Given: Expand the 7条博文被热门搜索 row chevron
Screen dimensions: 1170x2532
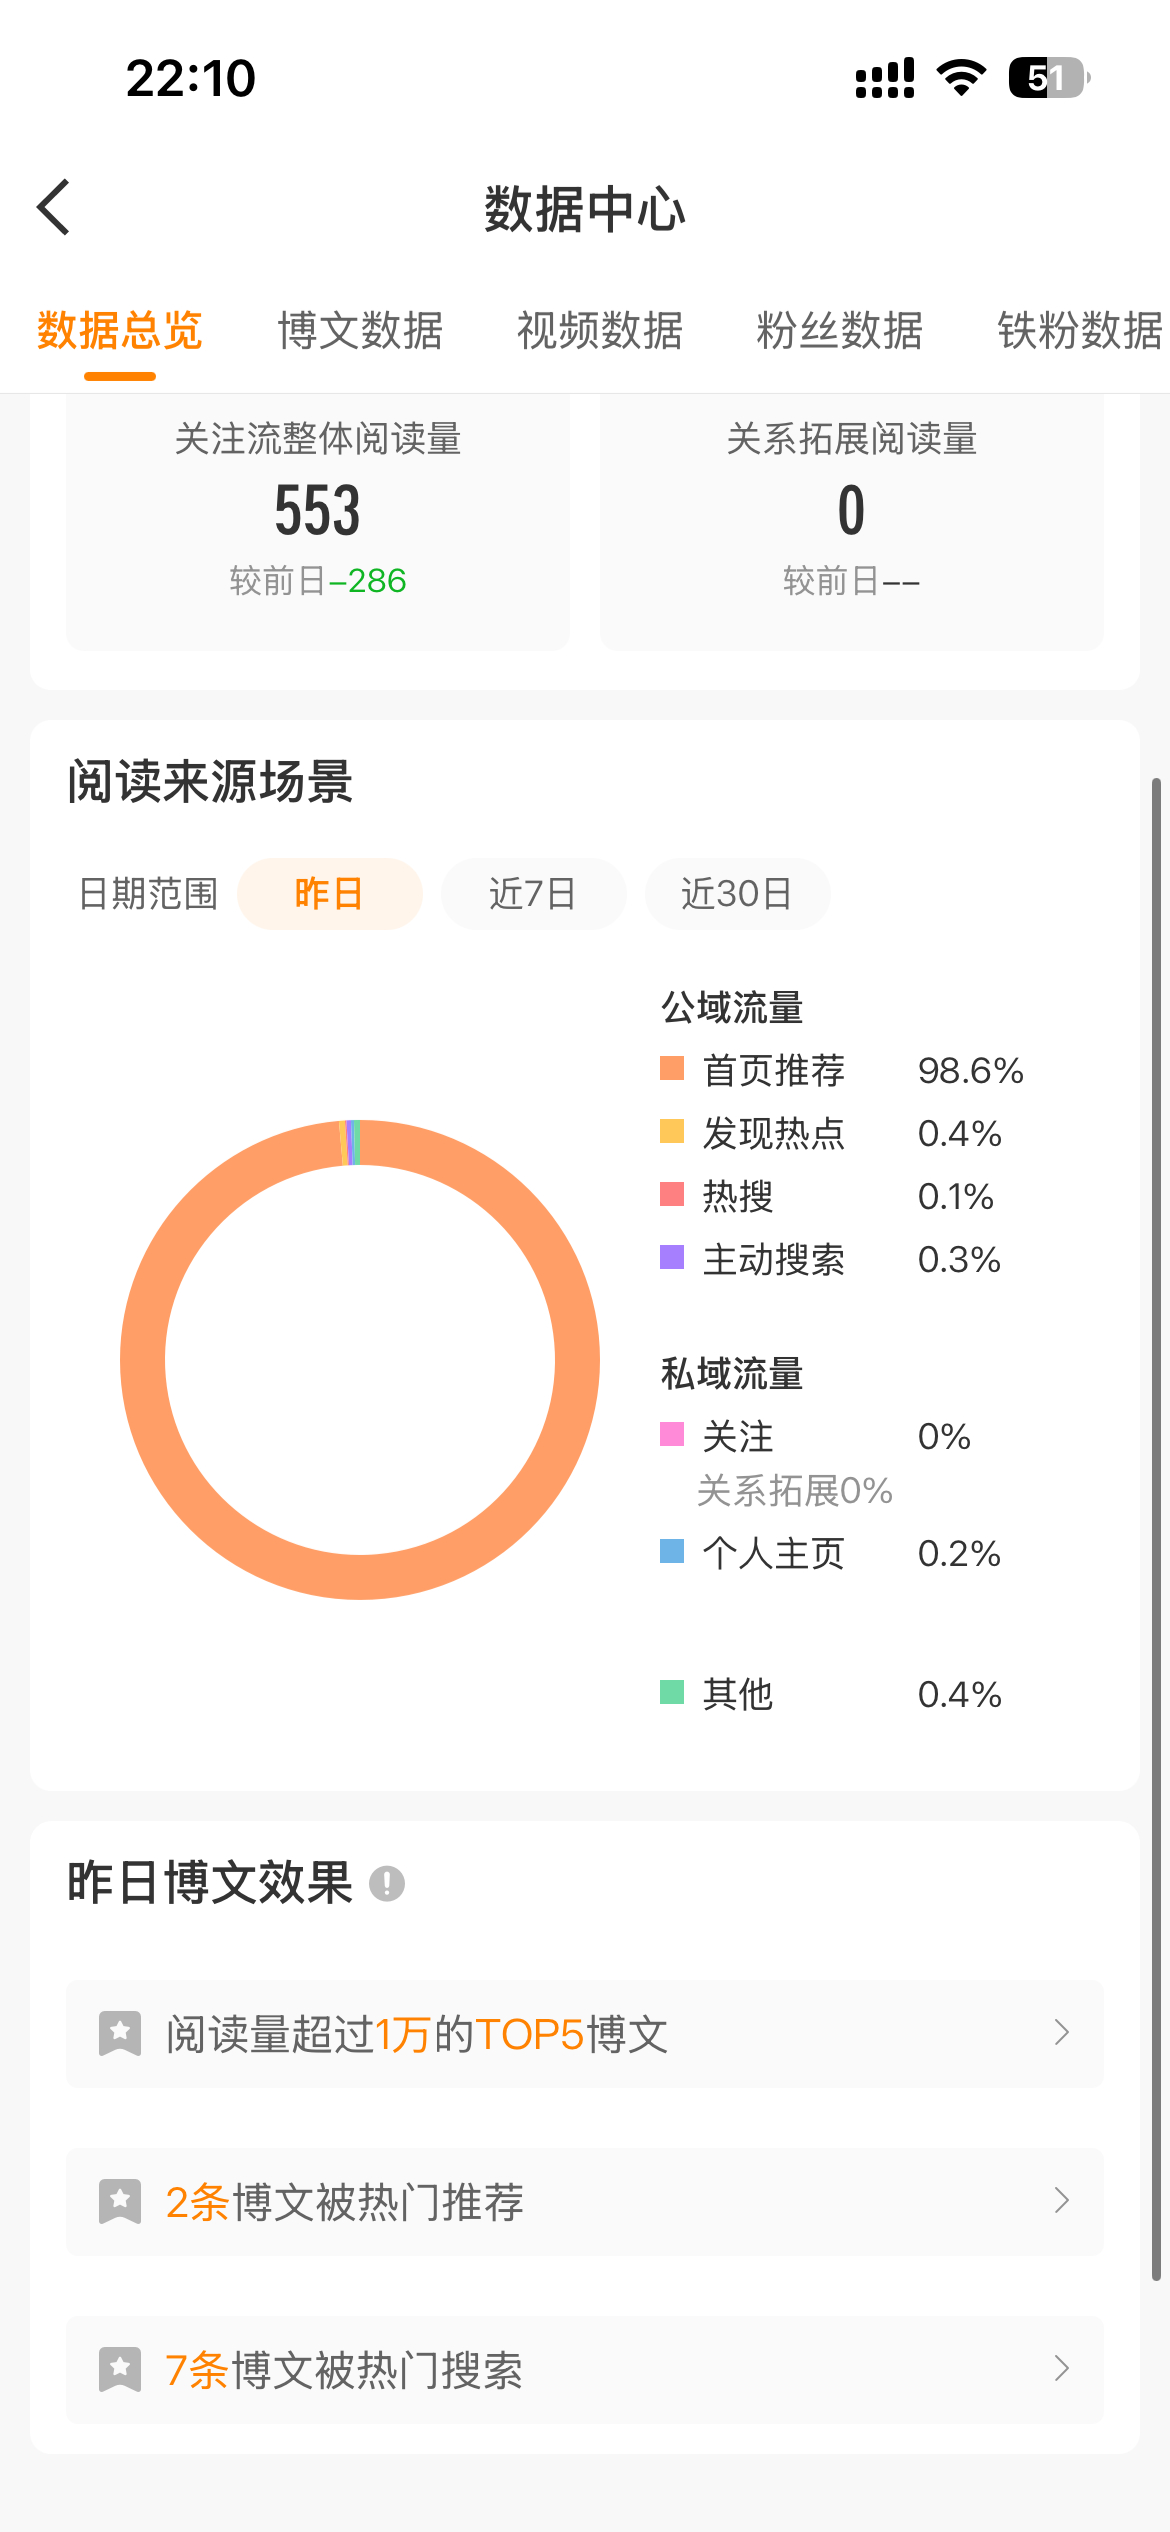Looking at the screenshot, I should click(x=1062, y=2369).
